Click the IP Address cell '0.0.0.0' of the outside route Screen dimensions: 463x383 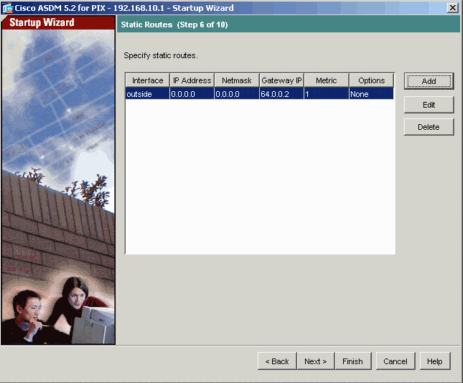pos(192,94)
